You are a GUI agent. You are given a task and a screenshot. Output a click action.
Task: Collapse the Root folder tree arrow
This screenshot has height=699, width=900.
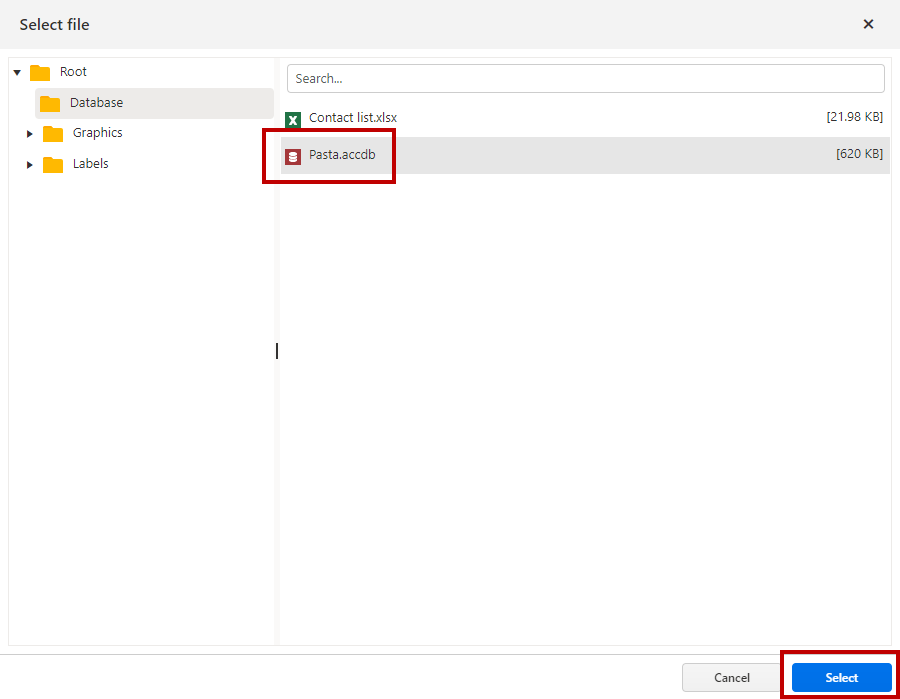(x=17, y=73)
